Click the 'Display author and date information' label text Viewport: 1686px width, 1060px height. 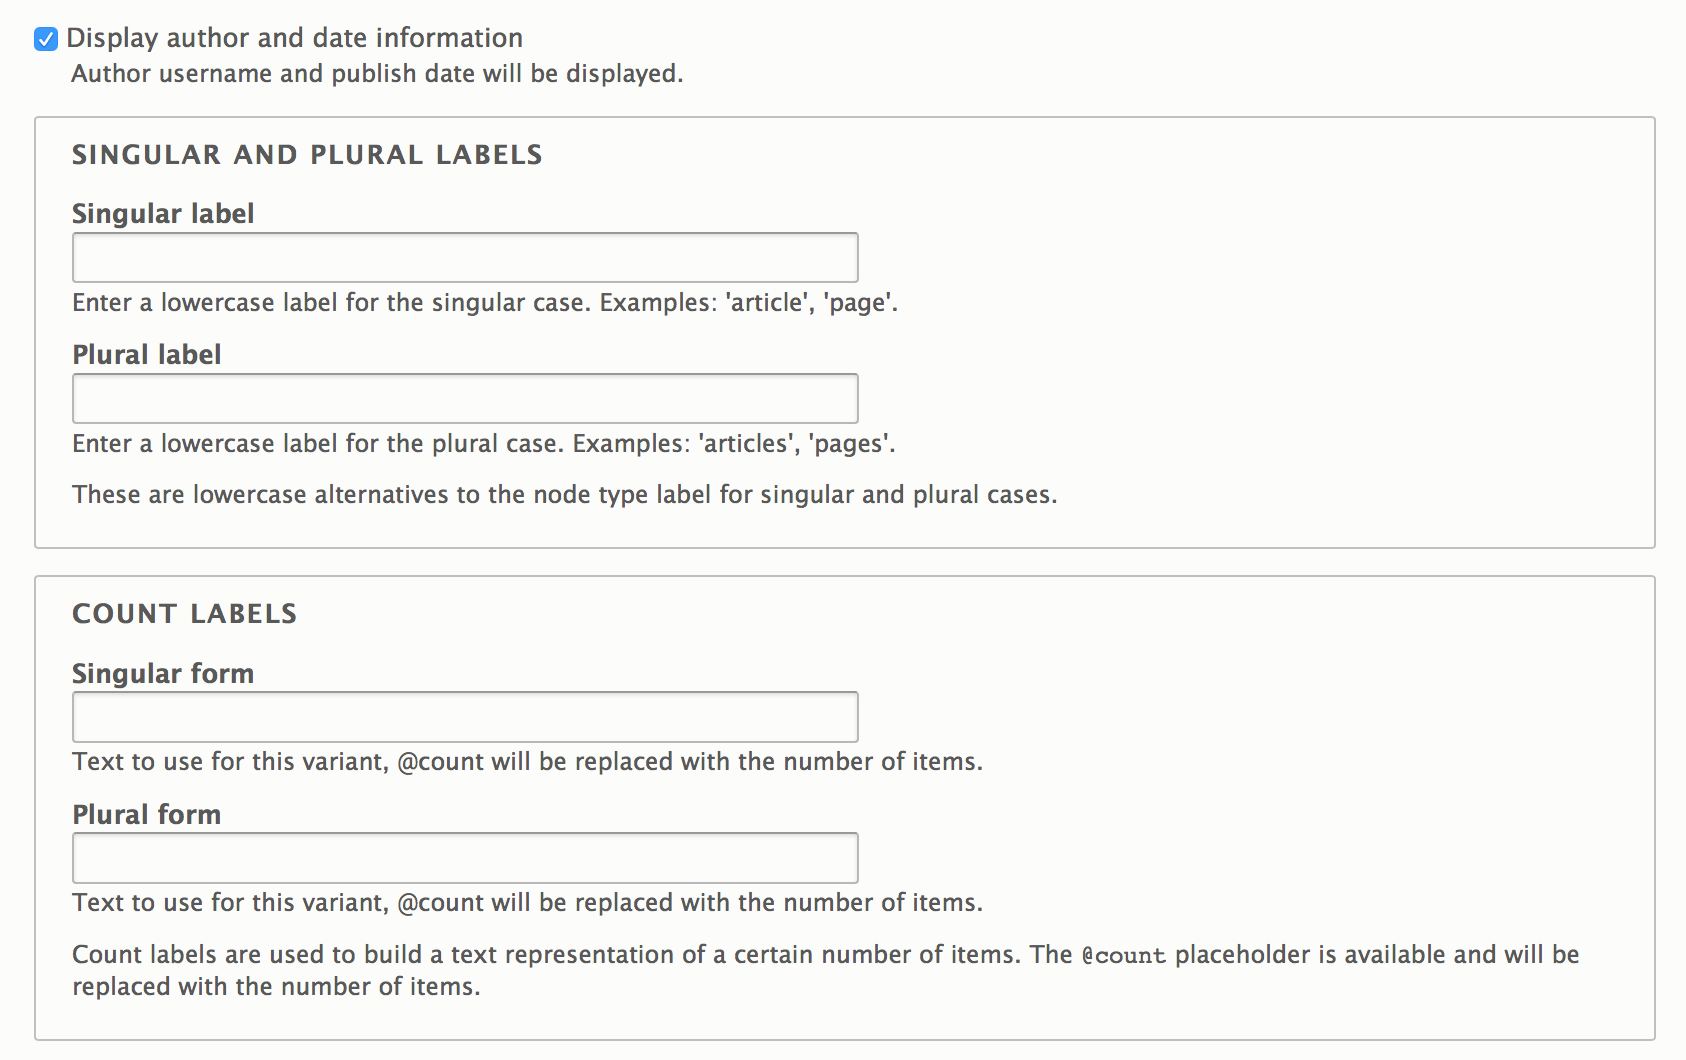[294, 38]
